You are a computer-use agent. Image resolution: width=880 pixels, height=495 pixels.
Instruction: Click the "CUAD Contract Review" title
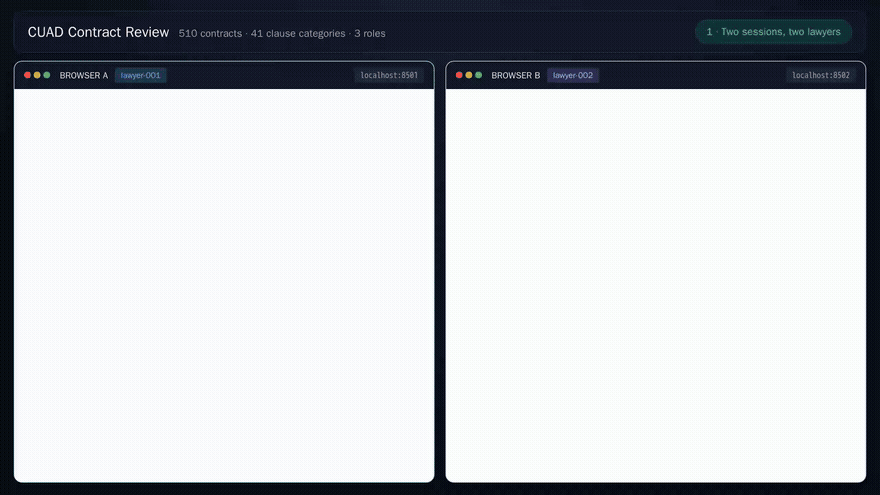point(98,33)
